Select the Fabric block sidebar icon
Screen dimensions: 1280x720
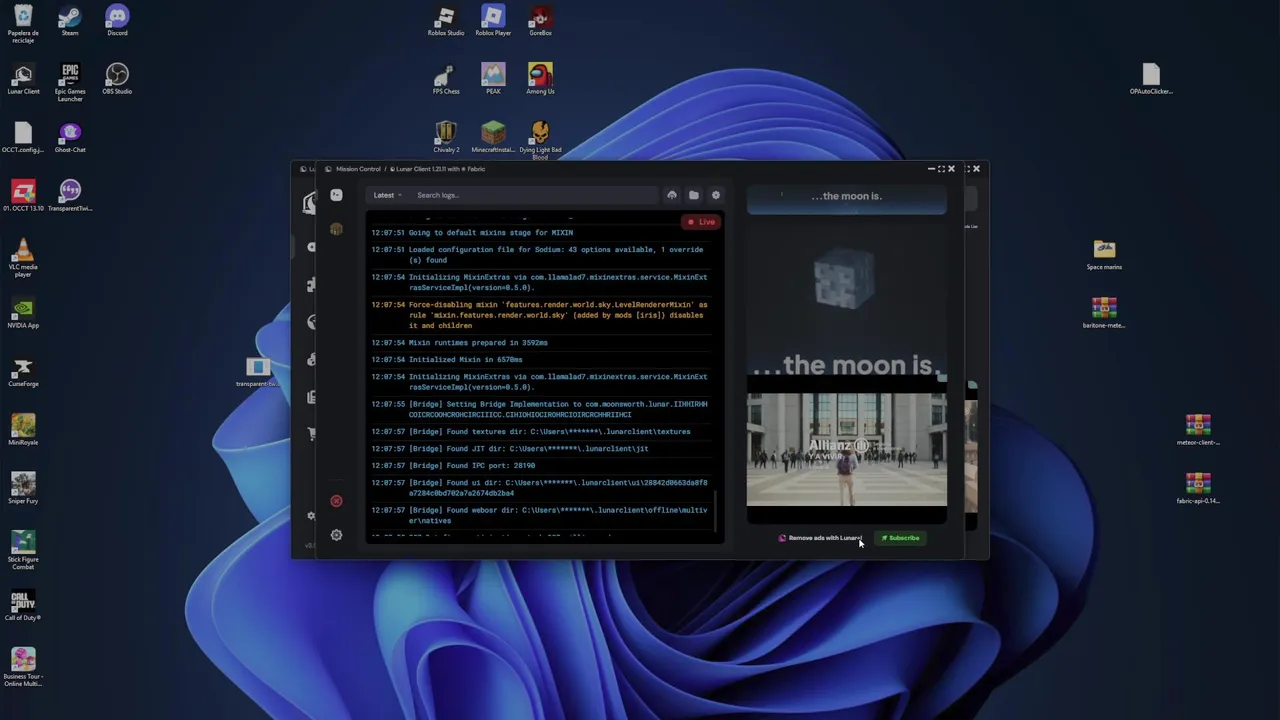pos(336,230)
